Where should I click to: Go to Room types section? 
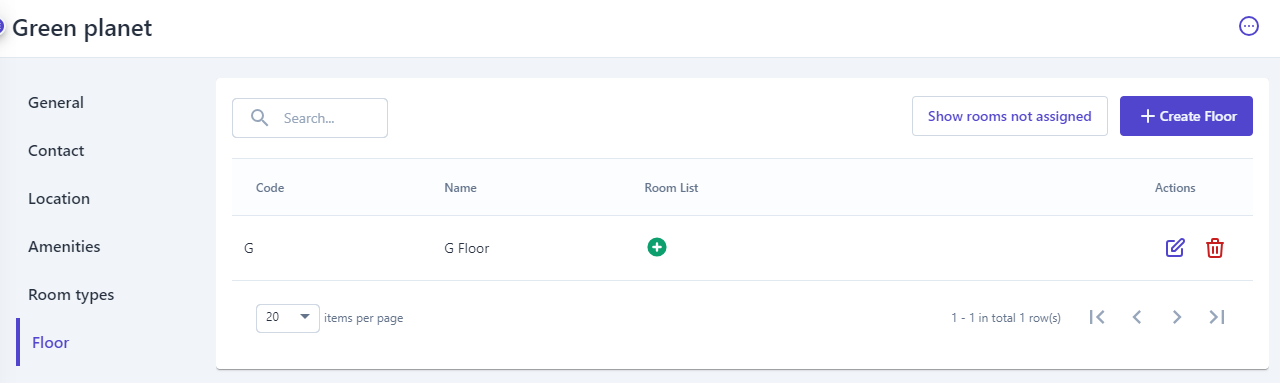[71, 295]
